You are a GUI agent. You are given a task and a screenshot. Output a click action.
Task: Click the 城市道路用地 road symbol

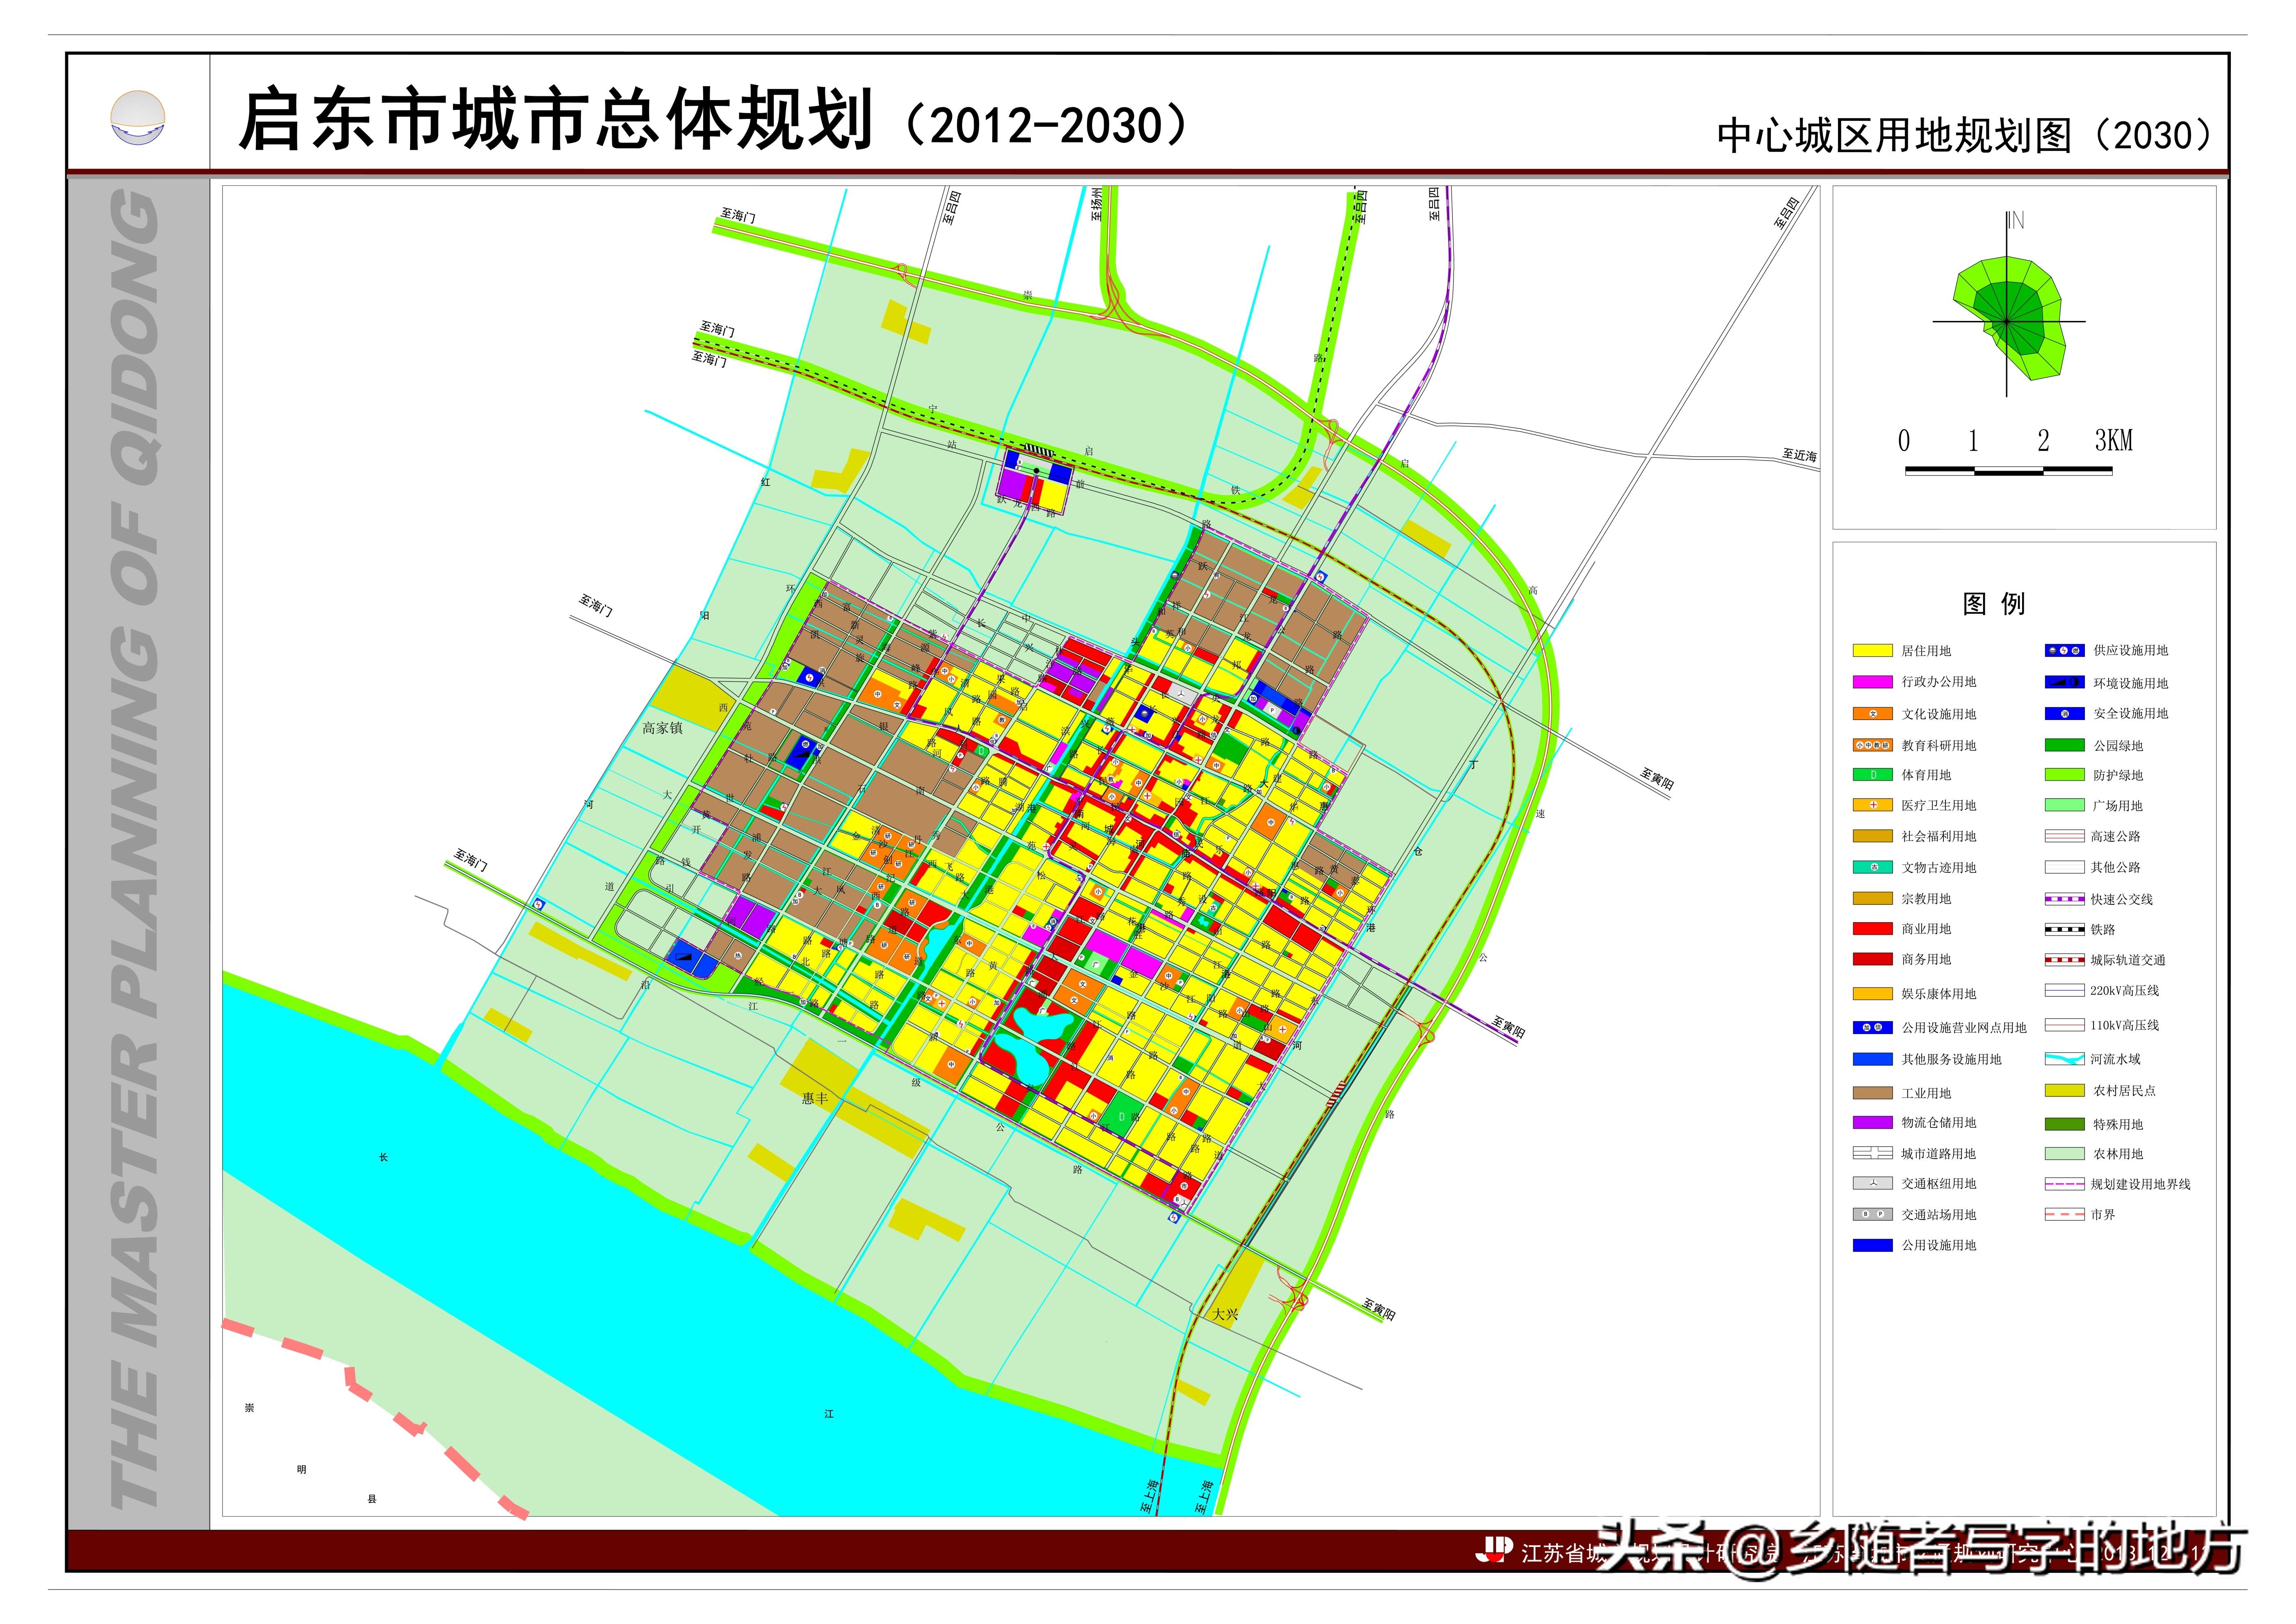click(1872, 1153)
